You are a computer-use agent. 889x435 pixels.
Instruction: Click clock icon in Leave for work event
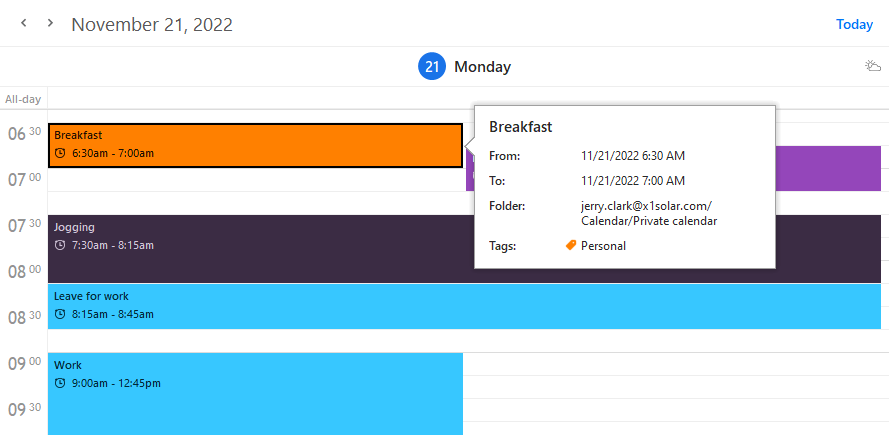[x=61, y=314]
